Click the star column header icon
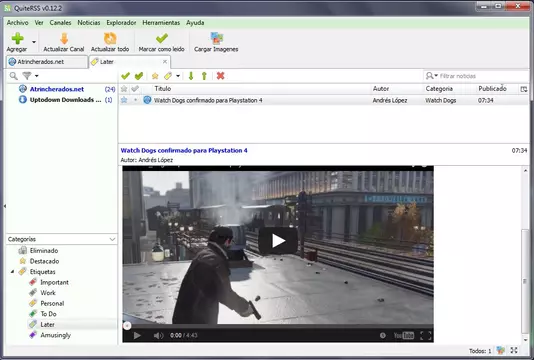The width and height of the screenshot is (534, 360). 124,89
